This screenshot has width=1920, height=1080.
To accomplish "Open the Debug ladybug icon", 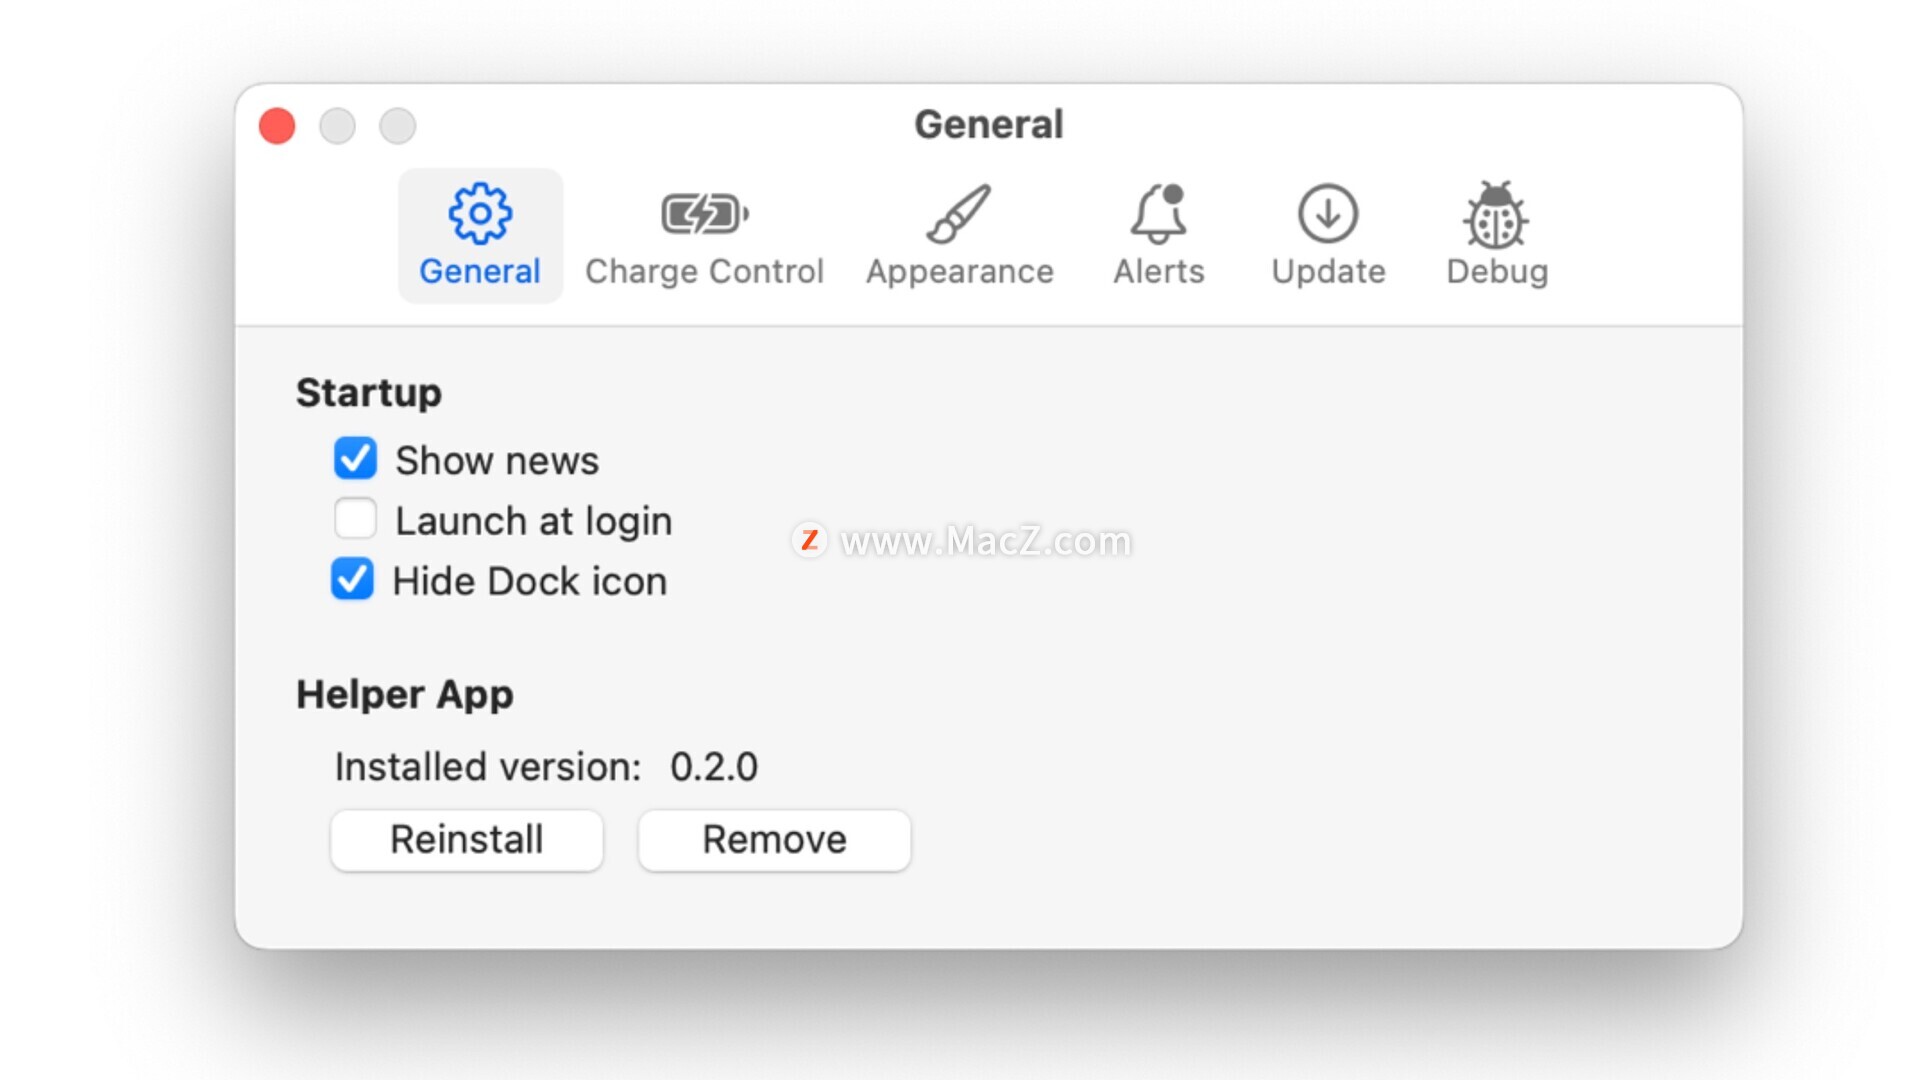I will (x=1496, y=214).
